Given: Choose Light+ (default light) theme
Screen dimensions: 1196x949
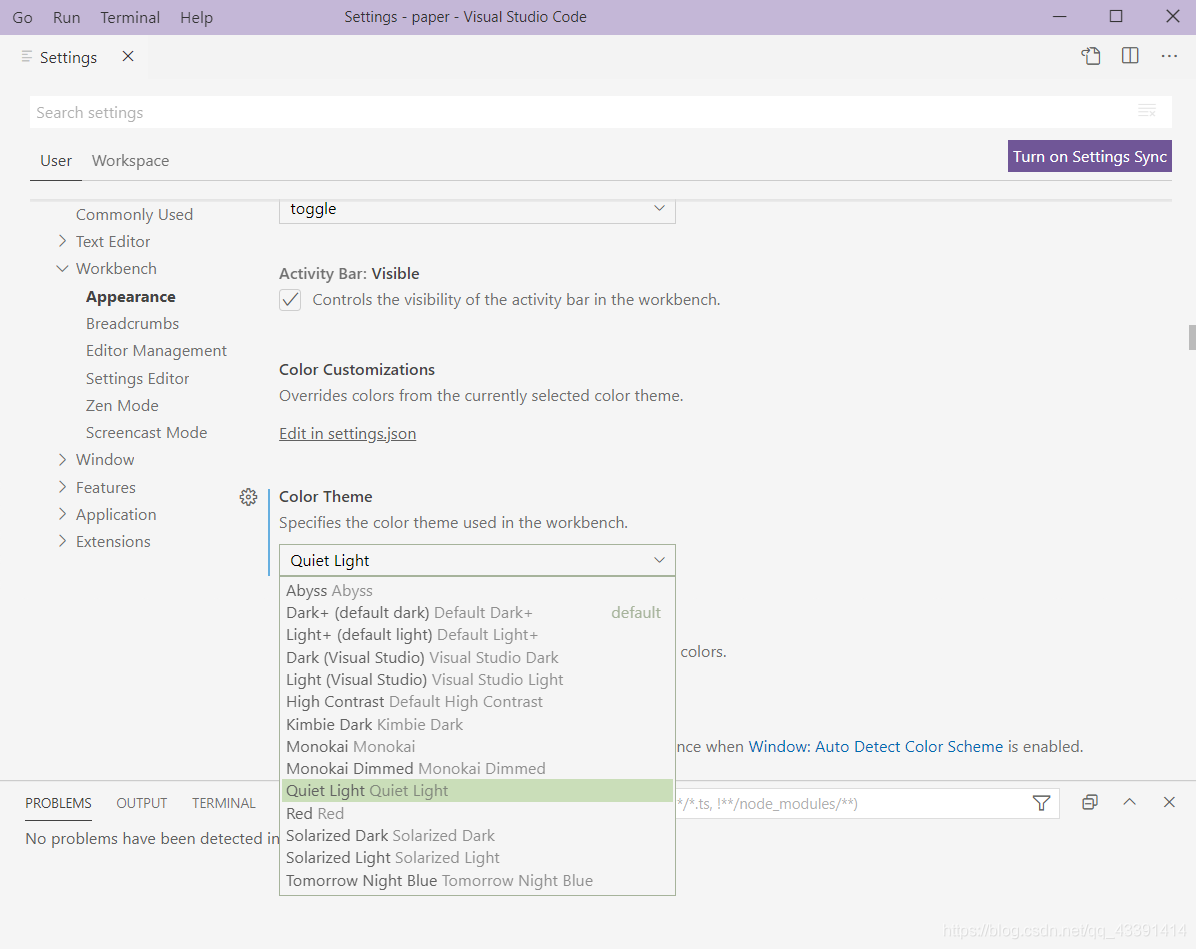Looking at the screenshot, I should [x=477, y=635].
